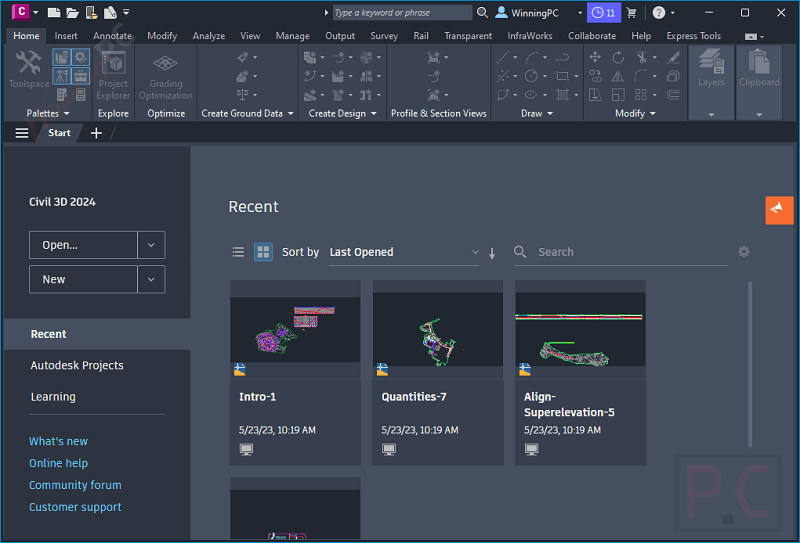Click the Profile icon in Create Design
The height and width of the screenshot is (543, 800).
337,76
